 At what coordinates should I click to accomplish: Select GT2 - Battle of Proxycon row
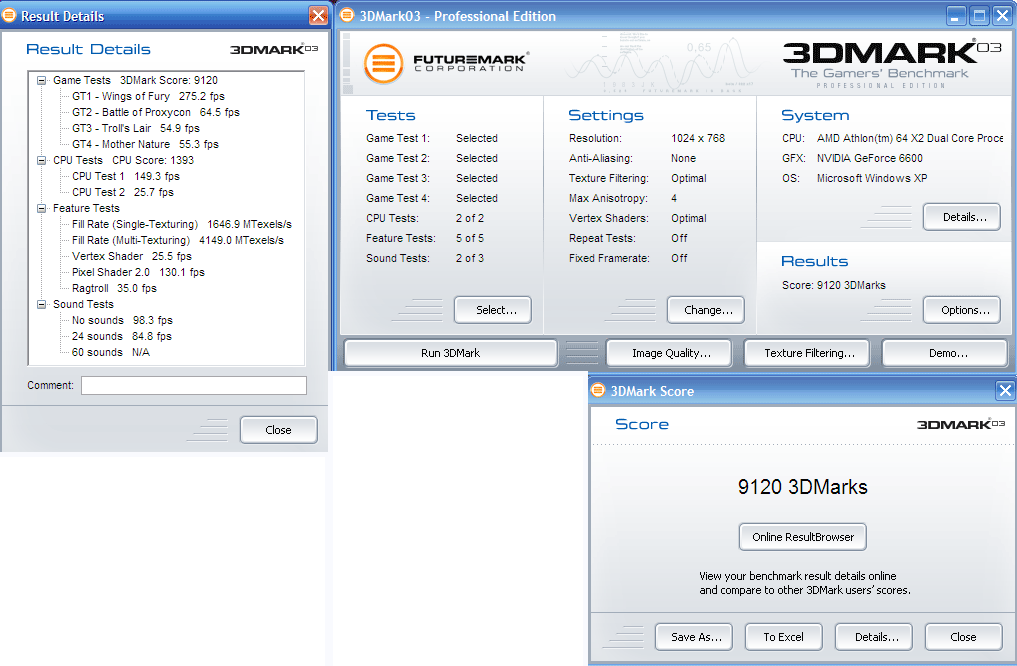coord(156,112)
